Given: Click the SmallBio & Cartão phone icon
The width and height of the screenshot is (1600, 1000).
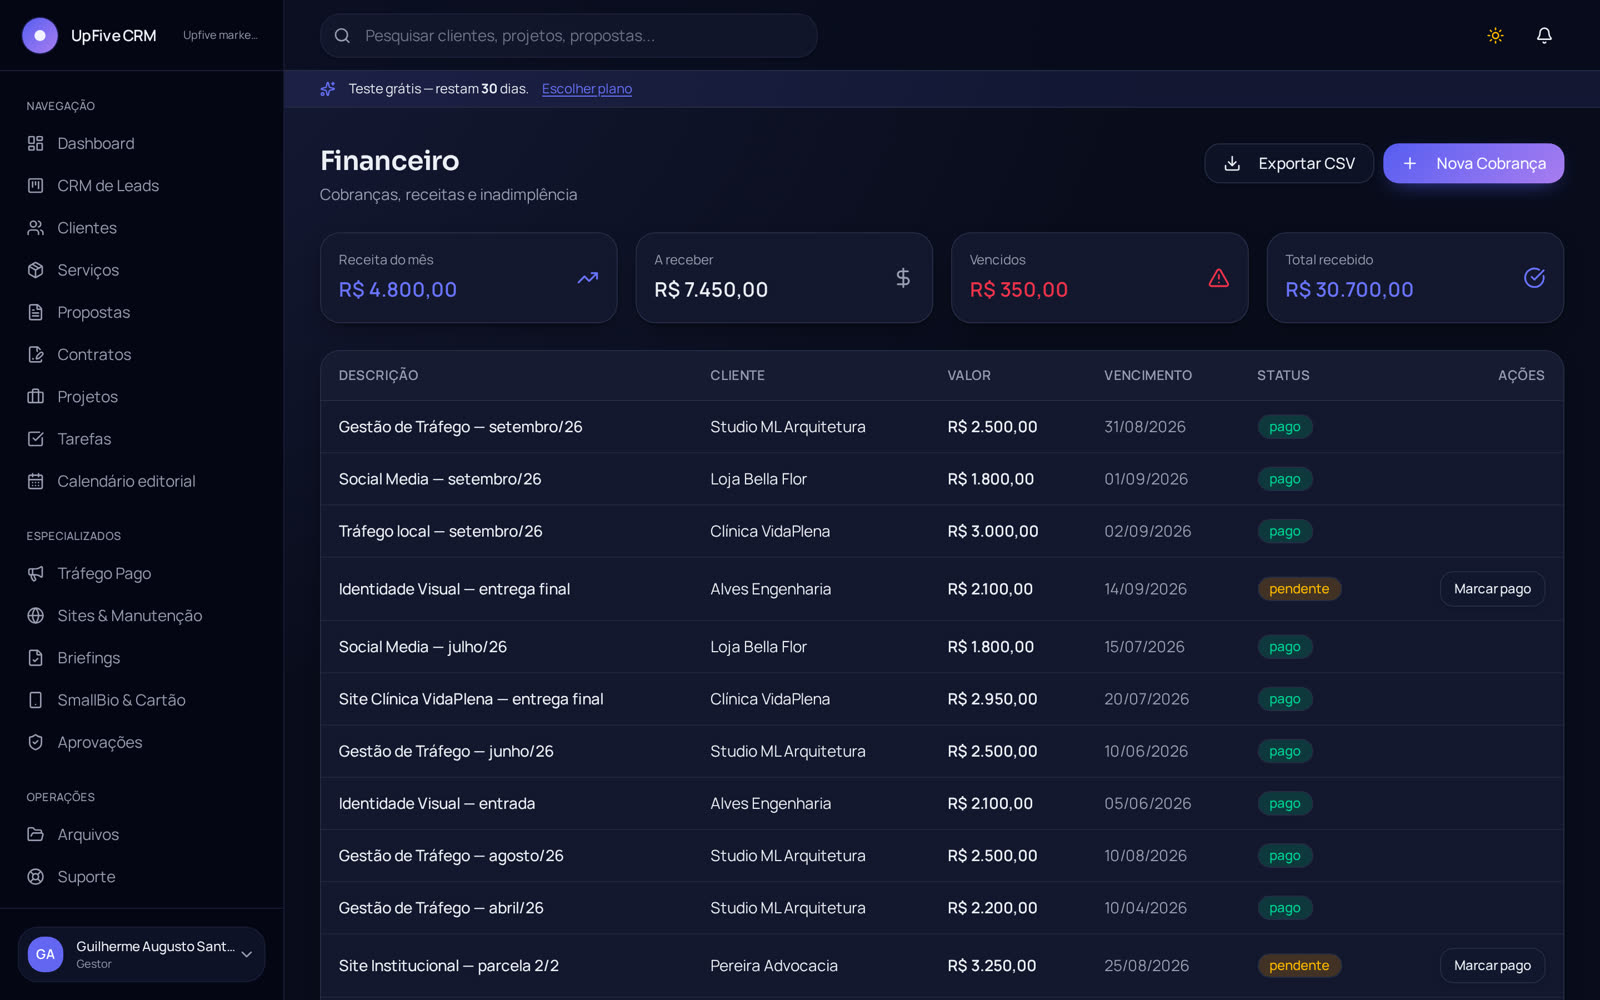Looking at the screenshot, I should tap(36, 700).
